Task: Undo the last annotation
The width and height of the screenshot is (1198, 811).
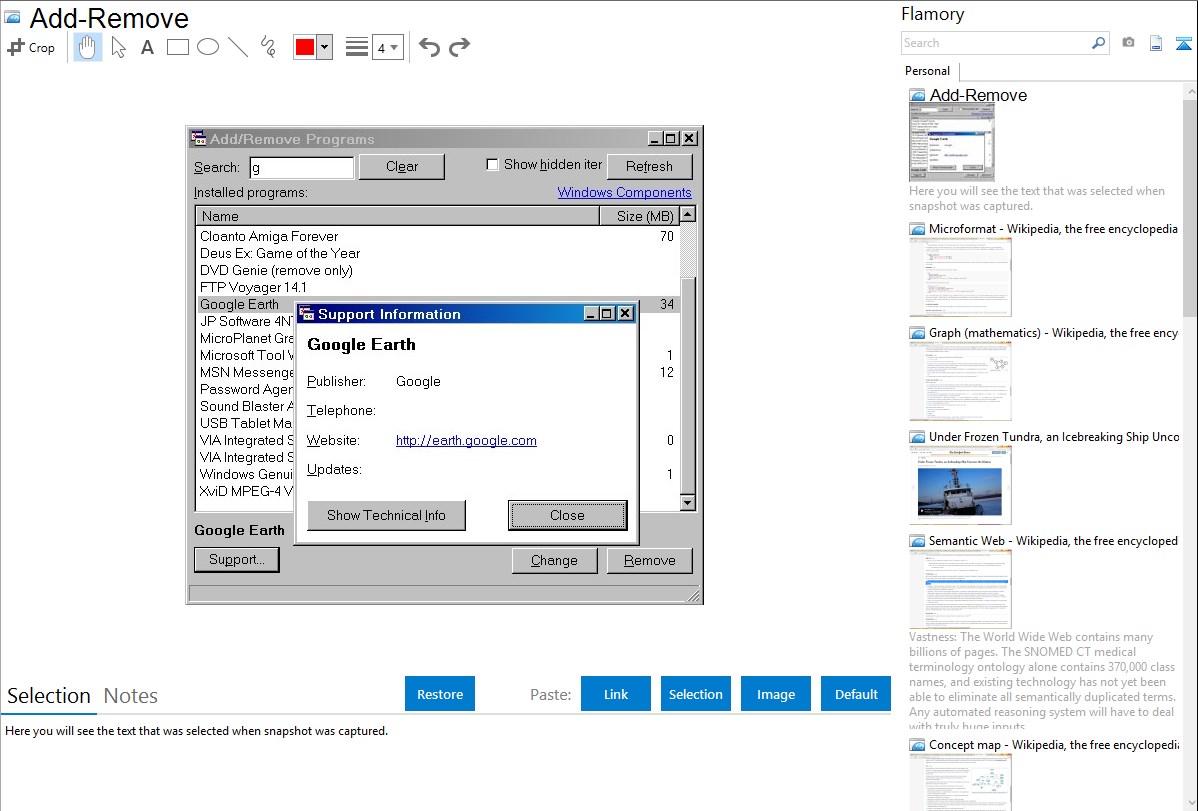Action: (429, 47)
